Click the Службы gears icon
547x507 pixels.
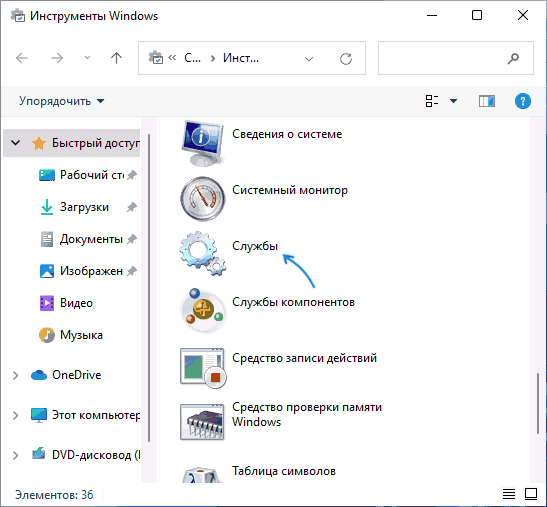[x=203, y=254]
